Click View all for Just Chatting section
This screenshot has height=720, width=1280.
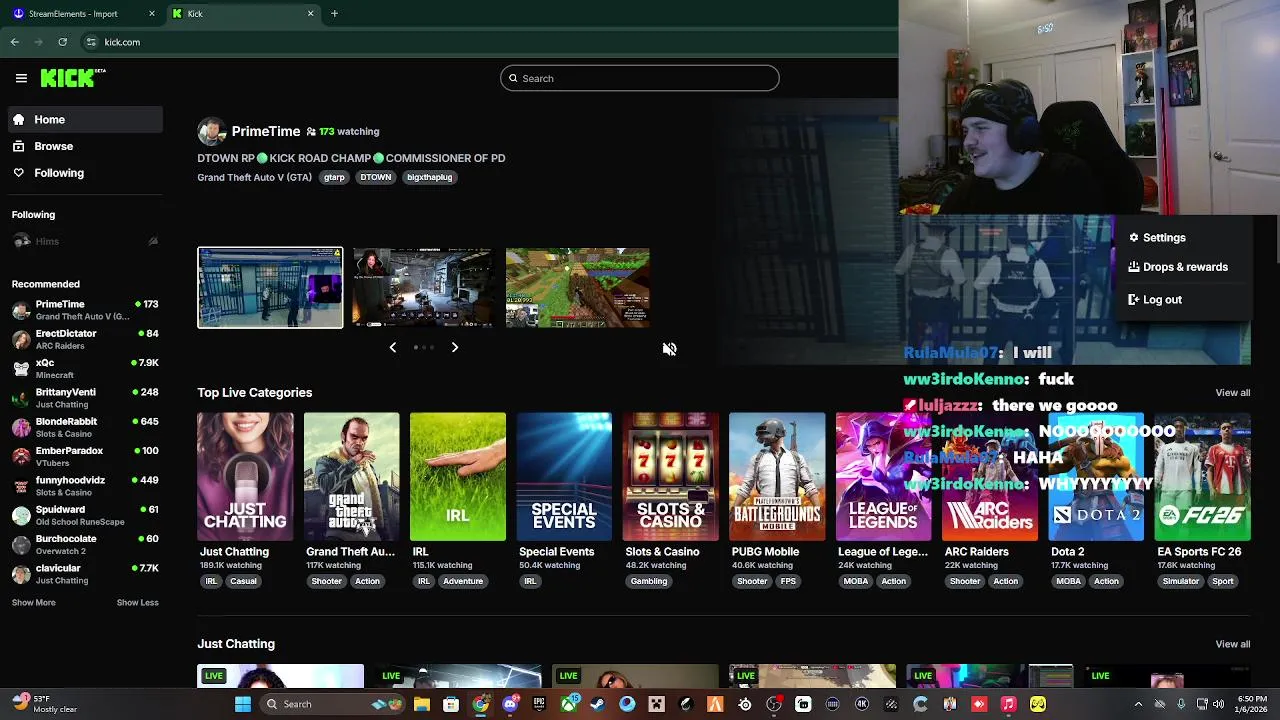click(1232, 644)
